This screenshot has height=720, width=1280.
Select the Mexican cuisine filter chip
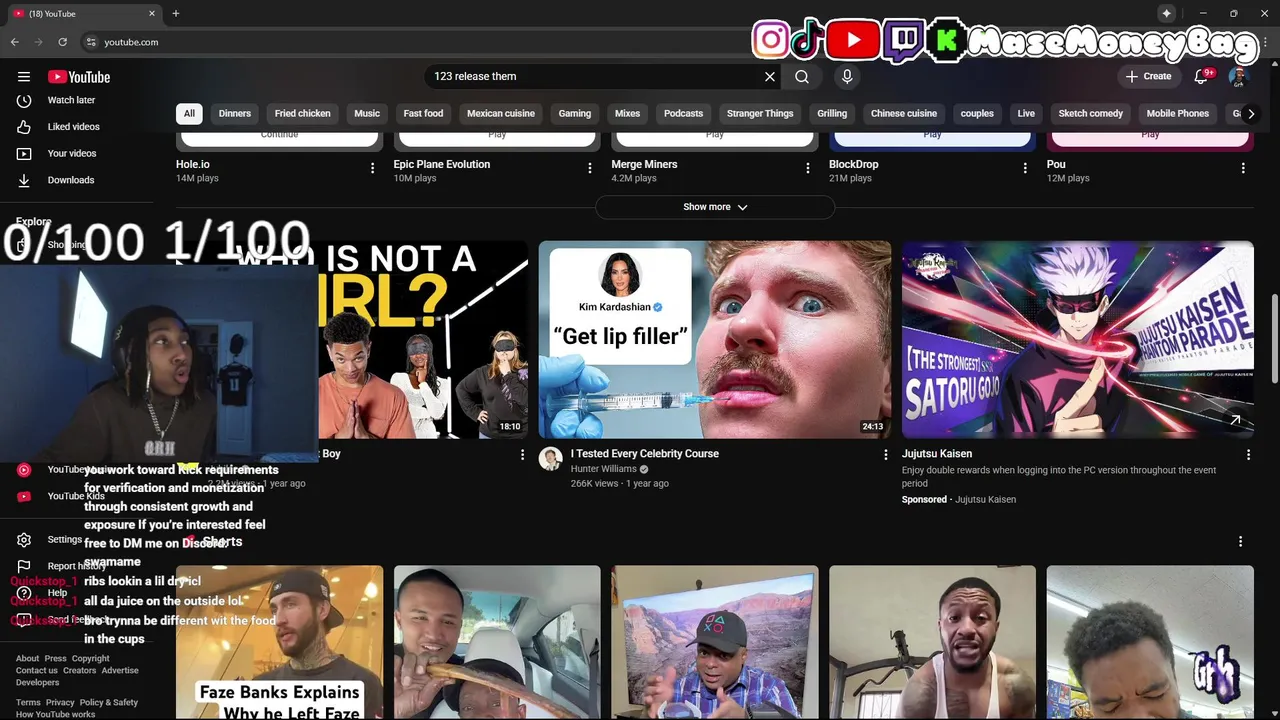[501, 113]
